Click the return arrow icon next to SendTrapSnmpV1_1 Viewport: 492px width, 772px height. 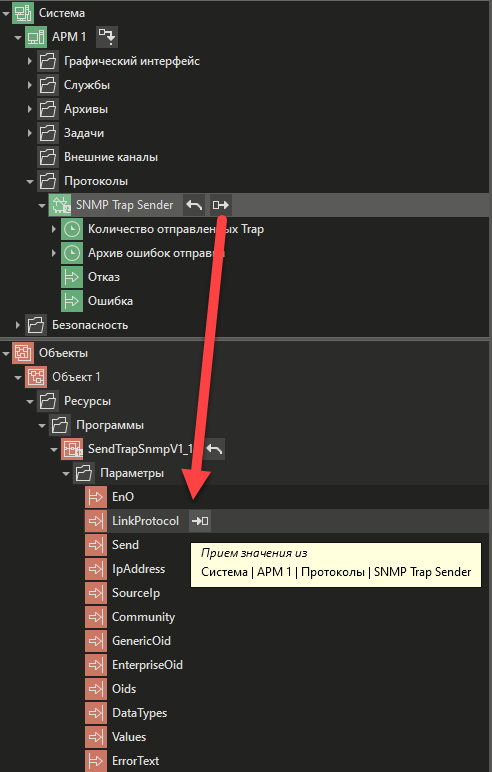tap(214, 449)
